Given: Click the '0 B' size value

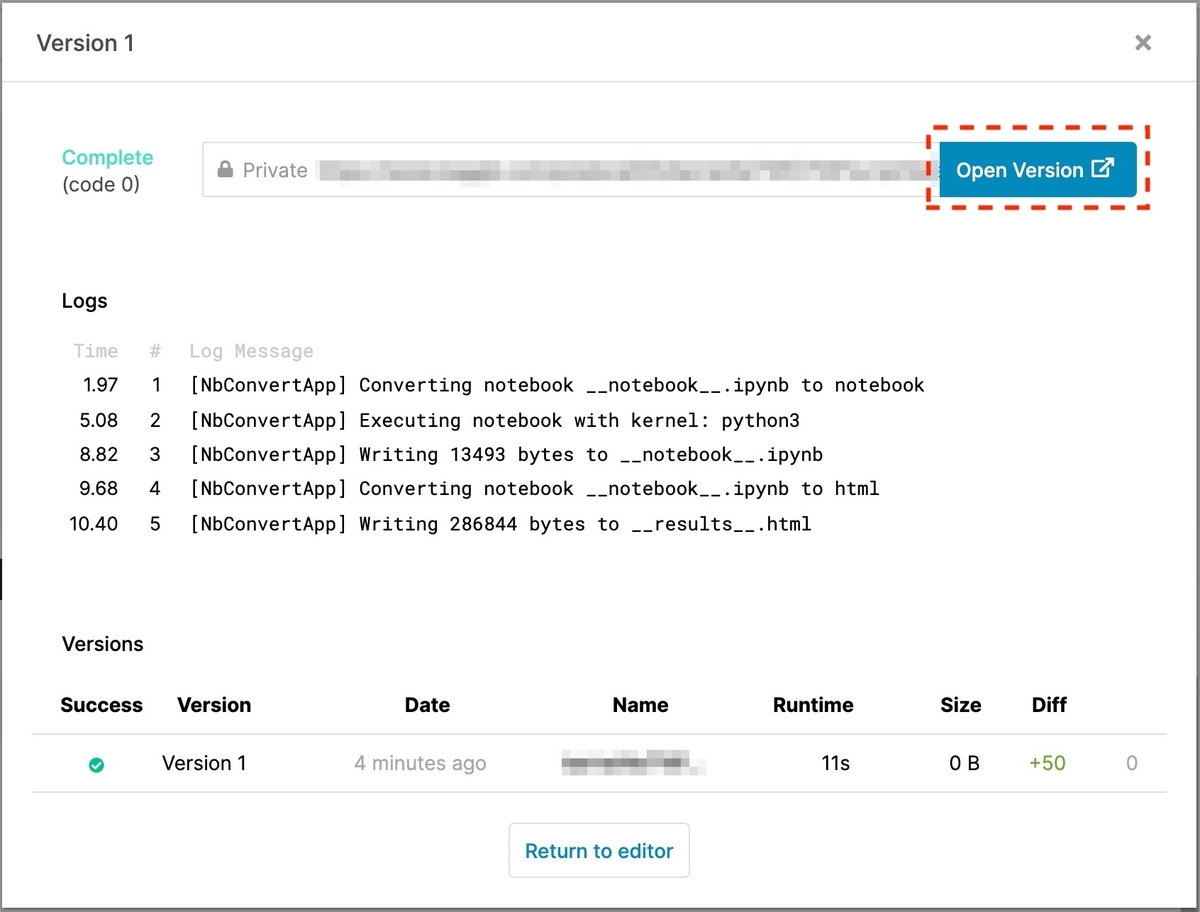Looking at the screenshot, I should (964, 763).
